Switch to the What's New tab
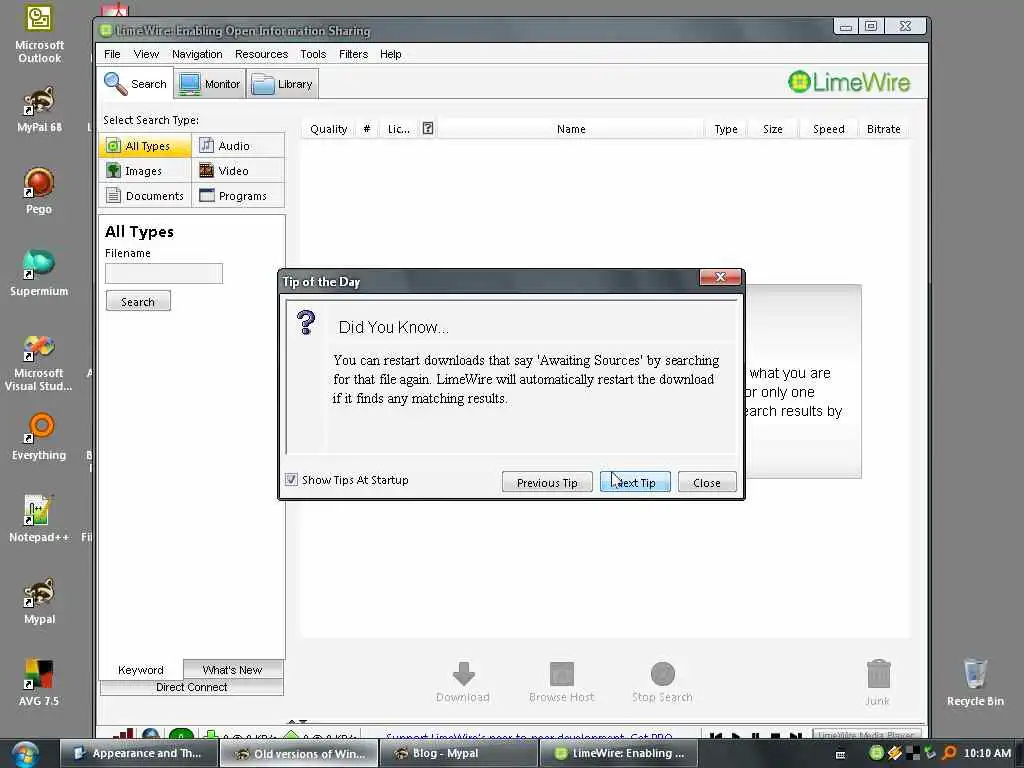The image size is (1024, 768). point(232,669)
